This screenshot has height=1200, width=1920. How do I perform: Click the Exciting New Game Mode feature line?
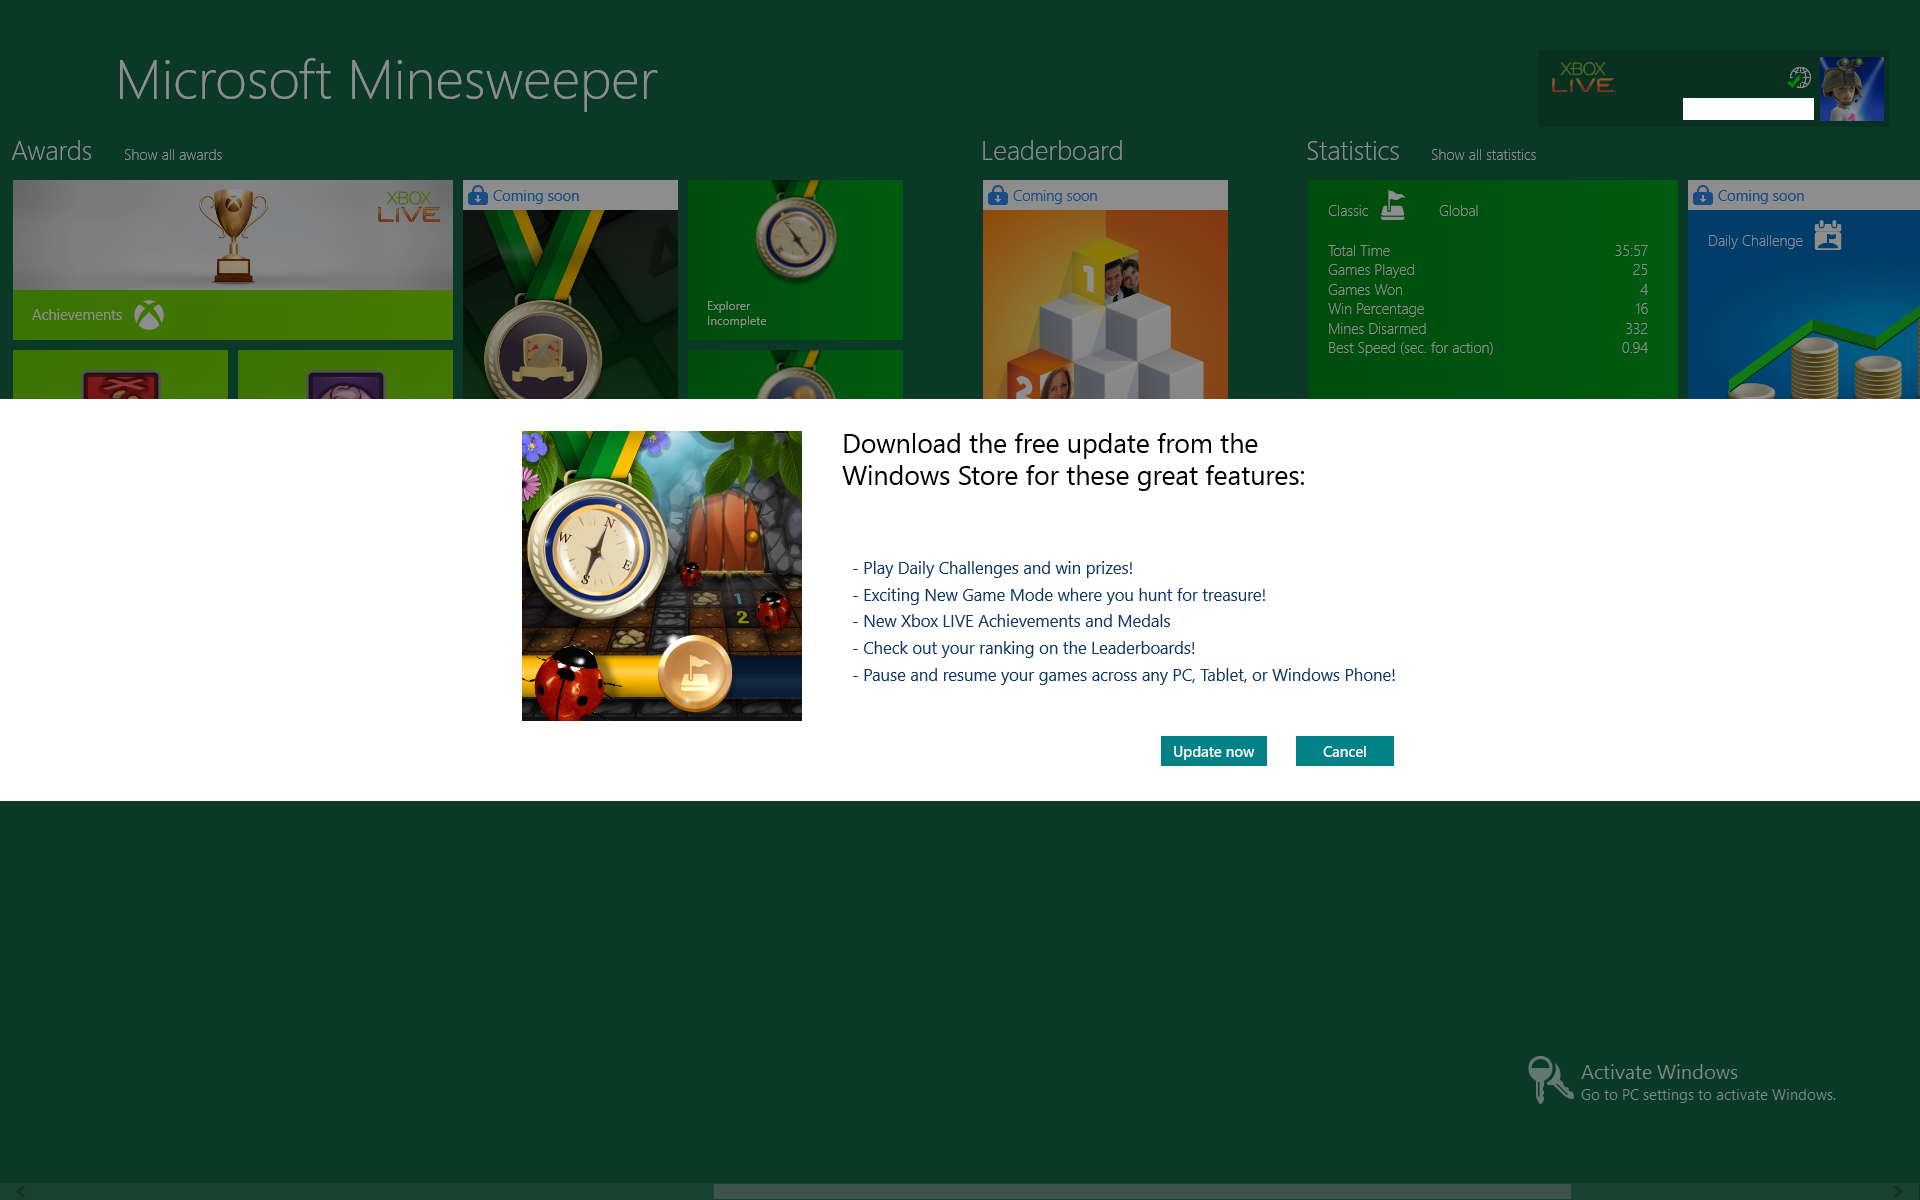pyautogui.click(x=1059, y=595)
